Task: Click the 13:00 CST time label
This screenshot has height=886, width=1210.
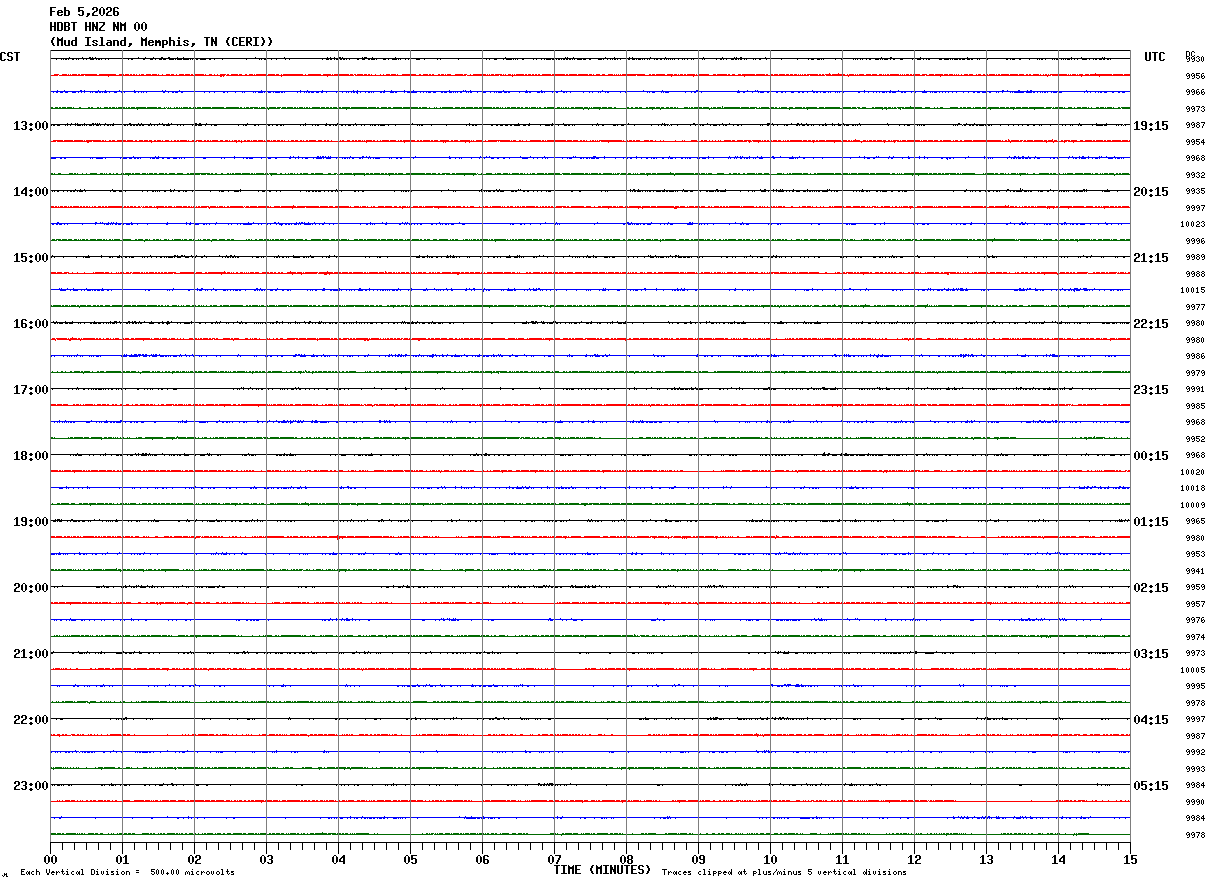Action: pos(31,126)
